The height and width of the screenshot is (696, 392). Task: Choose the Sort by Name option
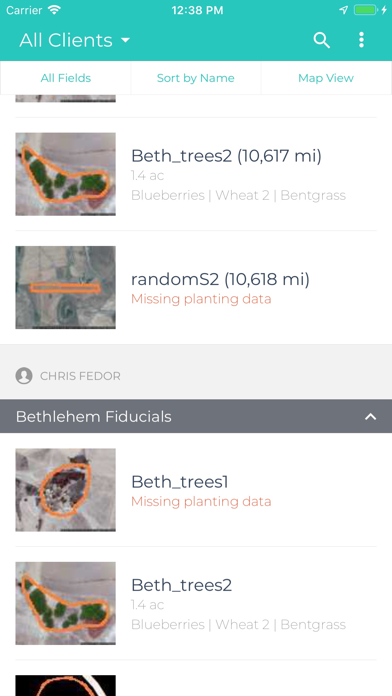pyautogui.click(x=196, y=78)
